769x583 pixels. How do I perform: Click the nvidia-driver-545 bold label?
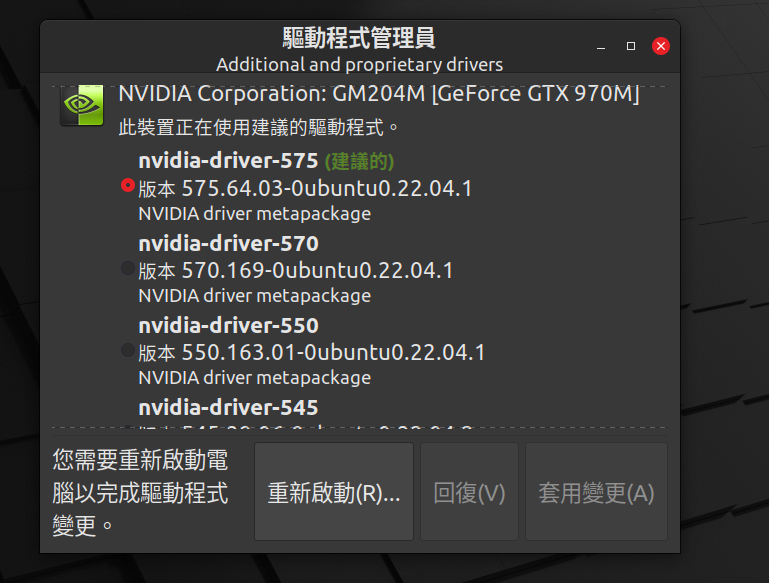[x=229, y=407]
